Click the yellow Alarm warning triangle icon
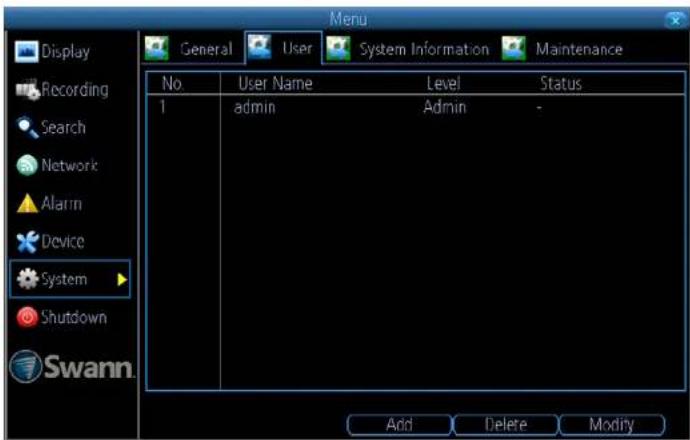Image resolution: width=690 pixels, height=440 pixels. click(x=27, y=203)
